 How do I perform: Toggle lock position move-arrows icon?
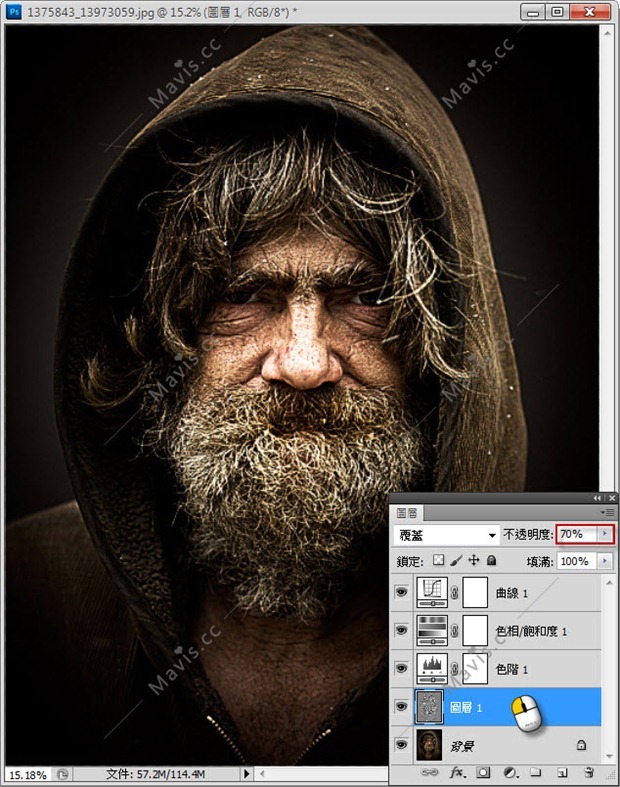473,560
